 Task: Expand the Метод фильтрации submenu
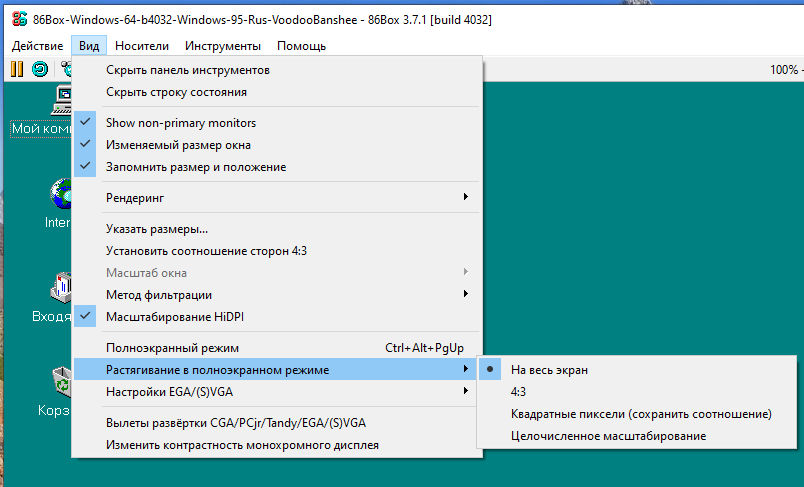(276, 295)
